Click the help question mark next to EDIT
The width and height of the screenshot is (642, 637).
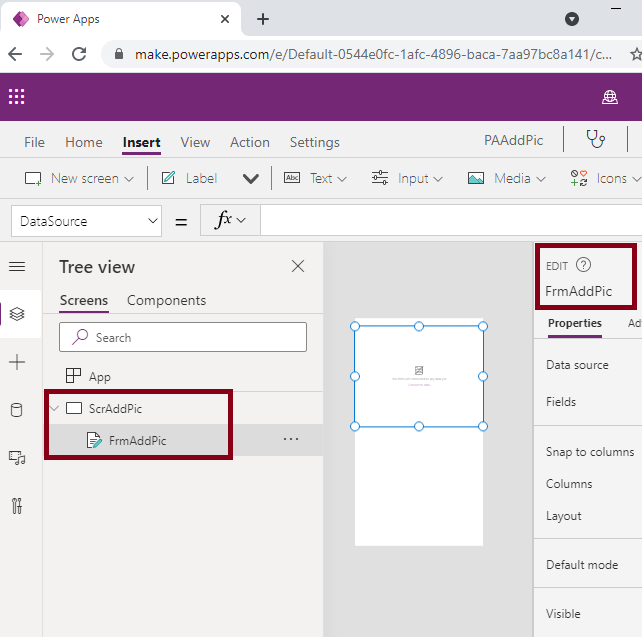point(583,265)
